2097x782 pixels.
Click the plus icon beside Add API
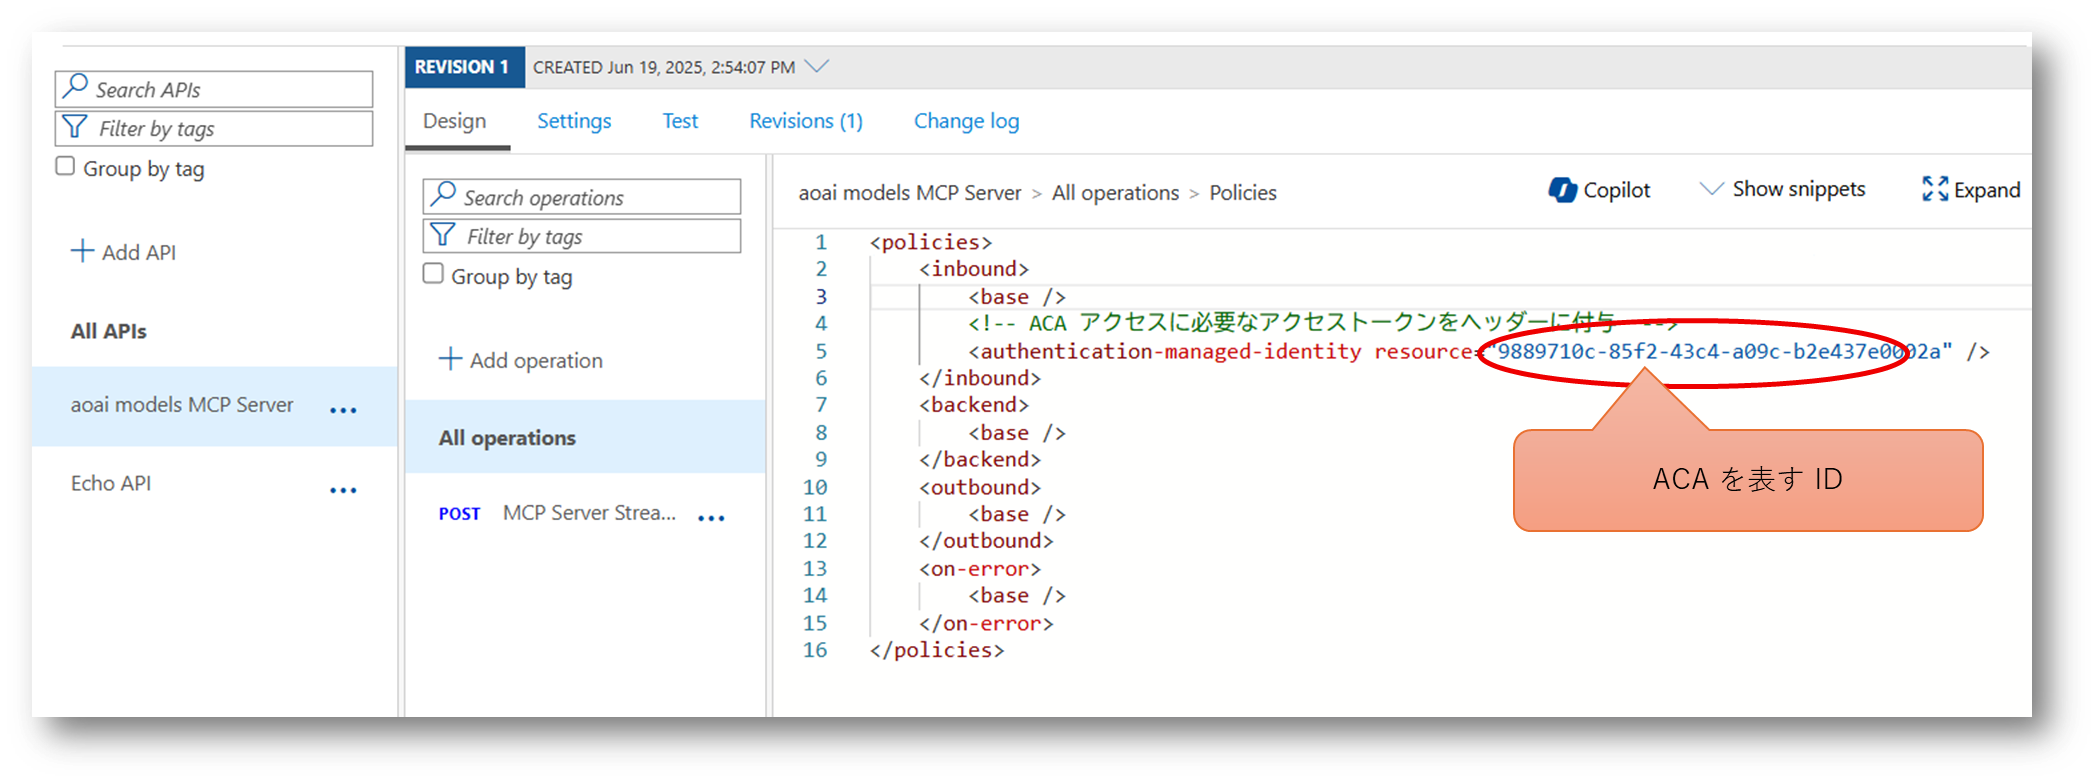82,251
